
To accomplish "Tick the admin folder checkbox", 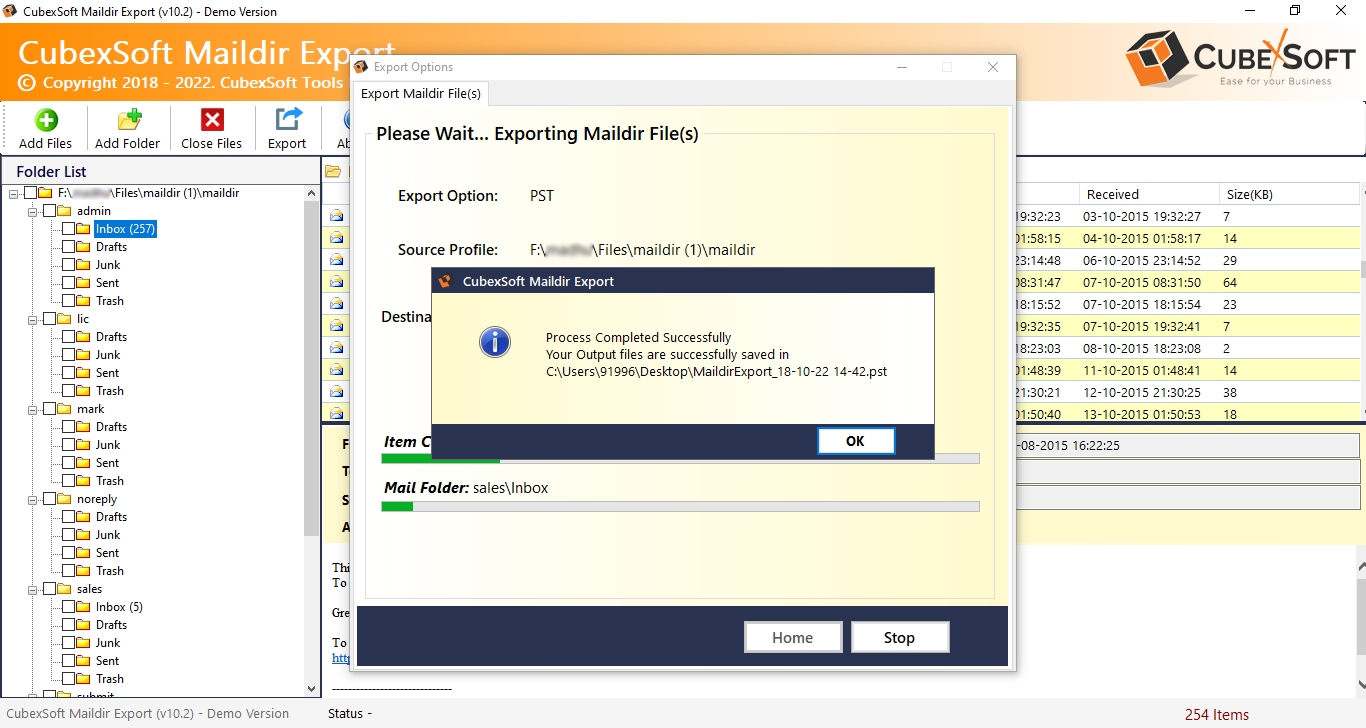I will [50, 211].
